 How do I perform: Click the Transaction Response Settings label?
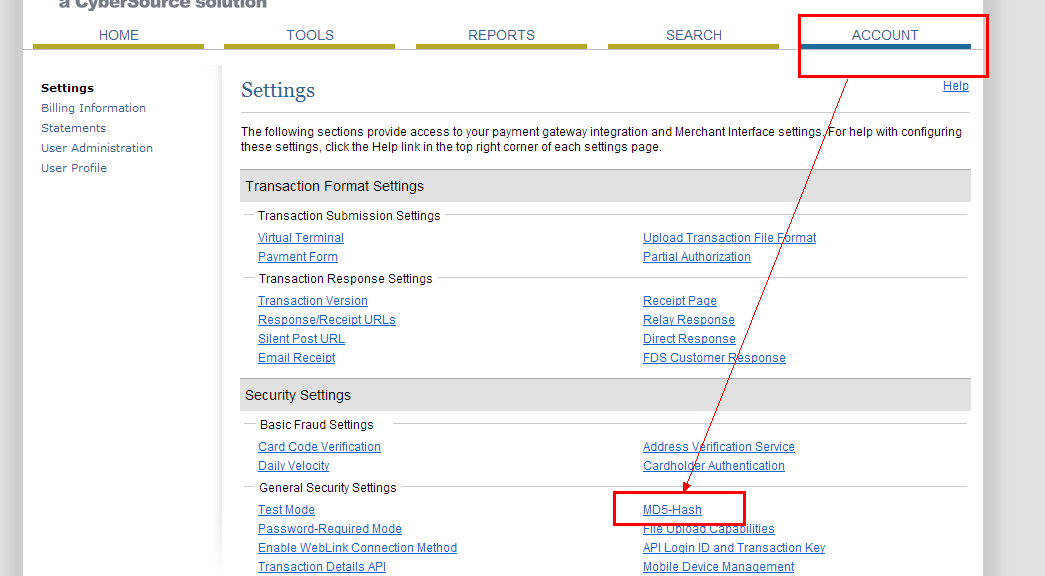[345, 279]
